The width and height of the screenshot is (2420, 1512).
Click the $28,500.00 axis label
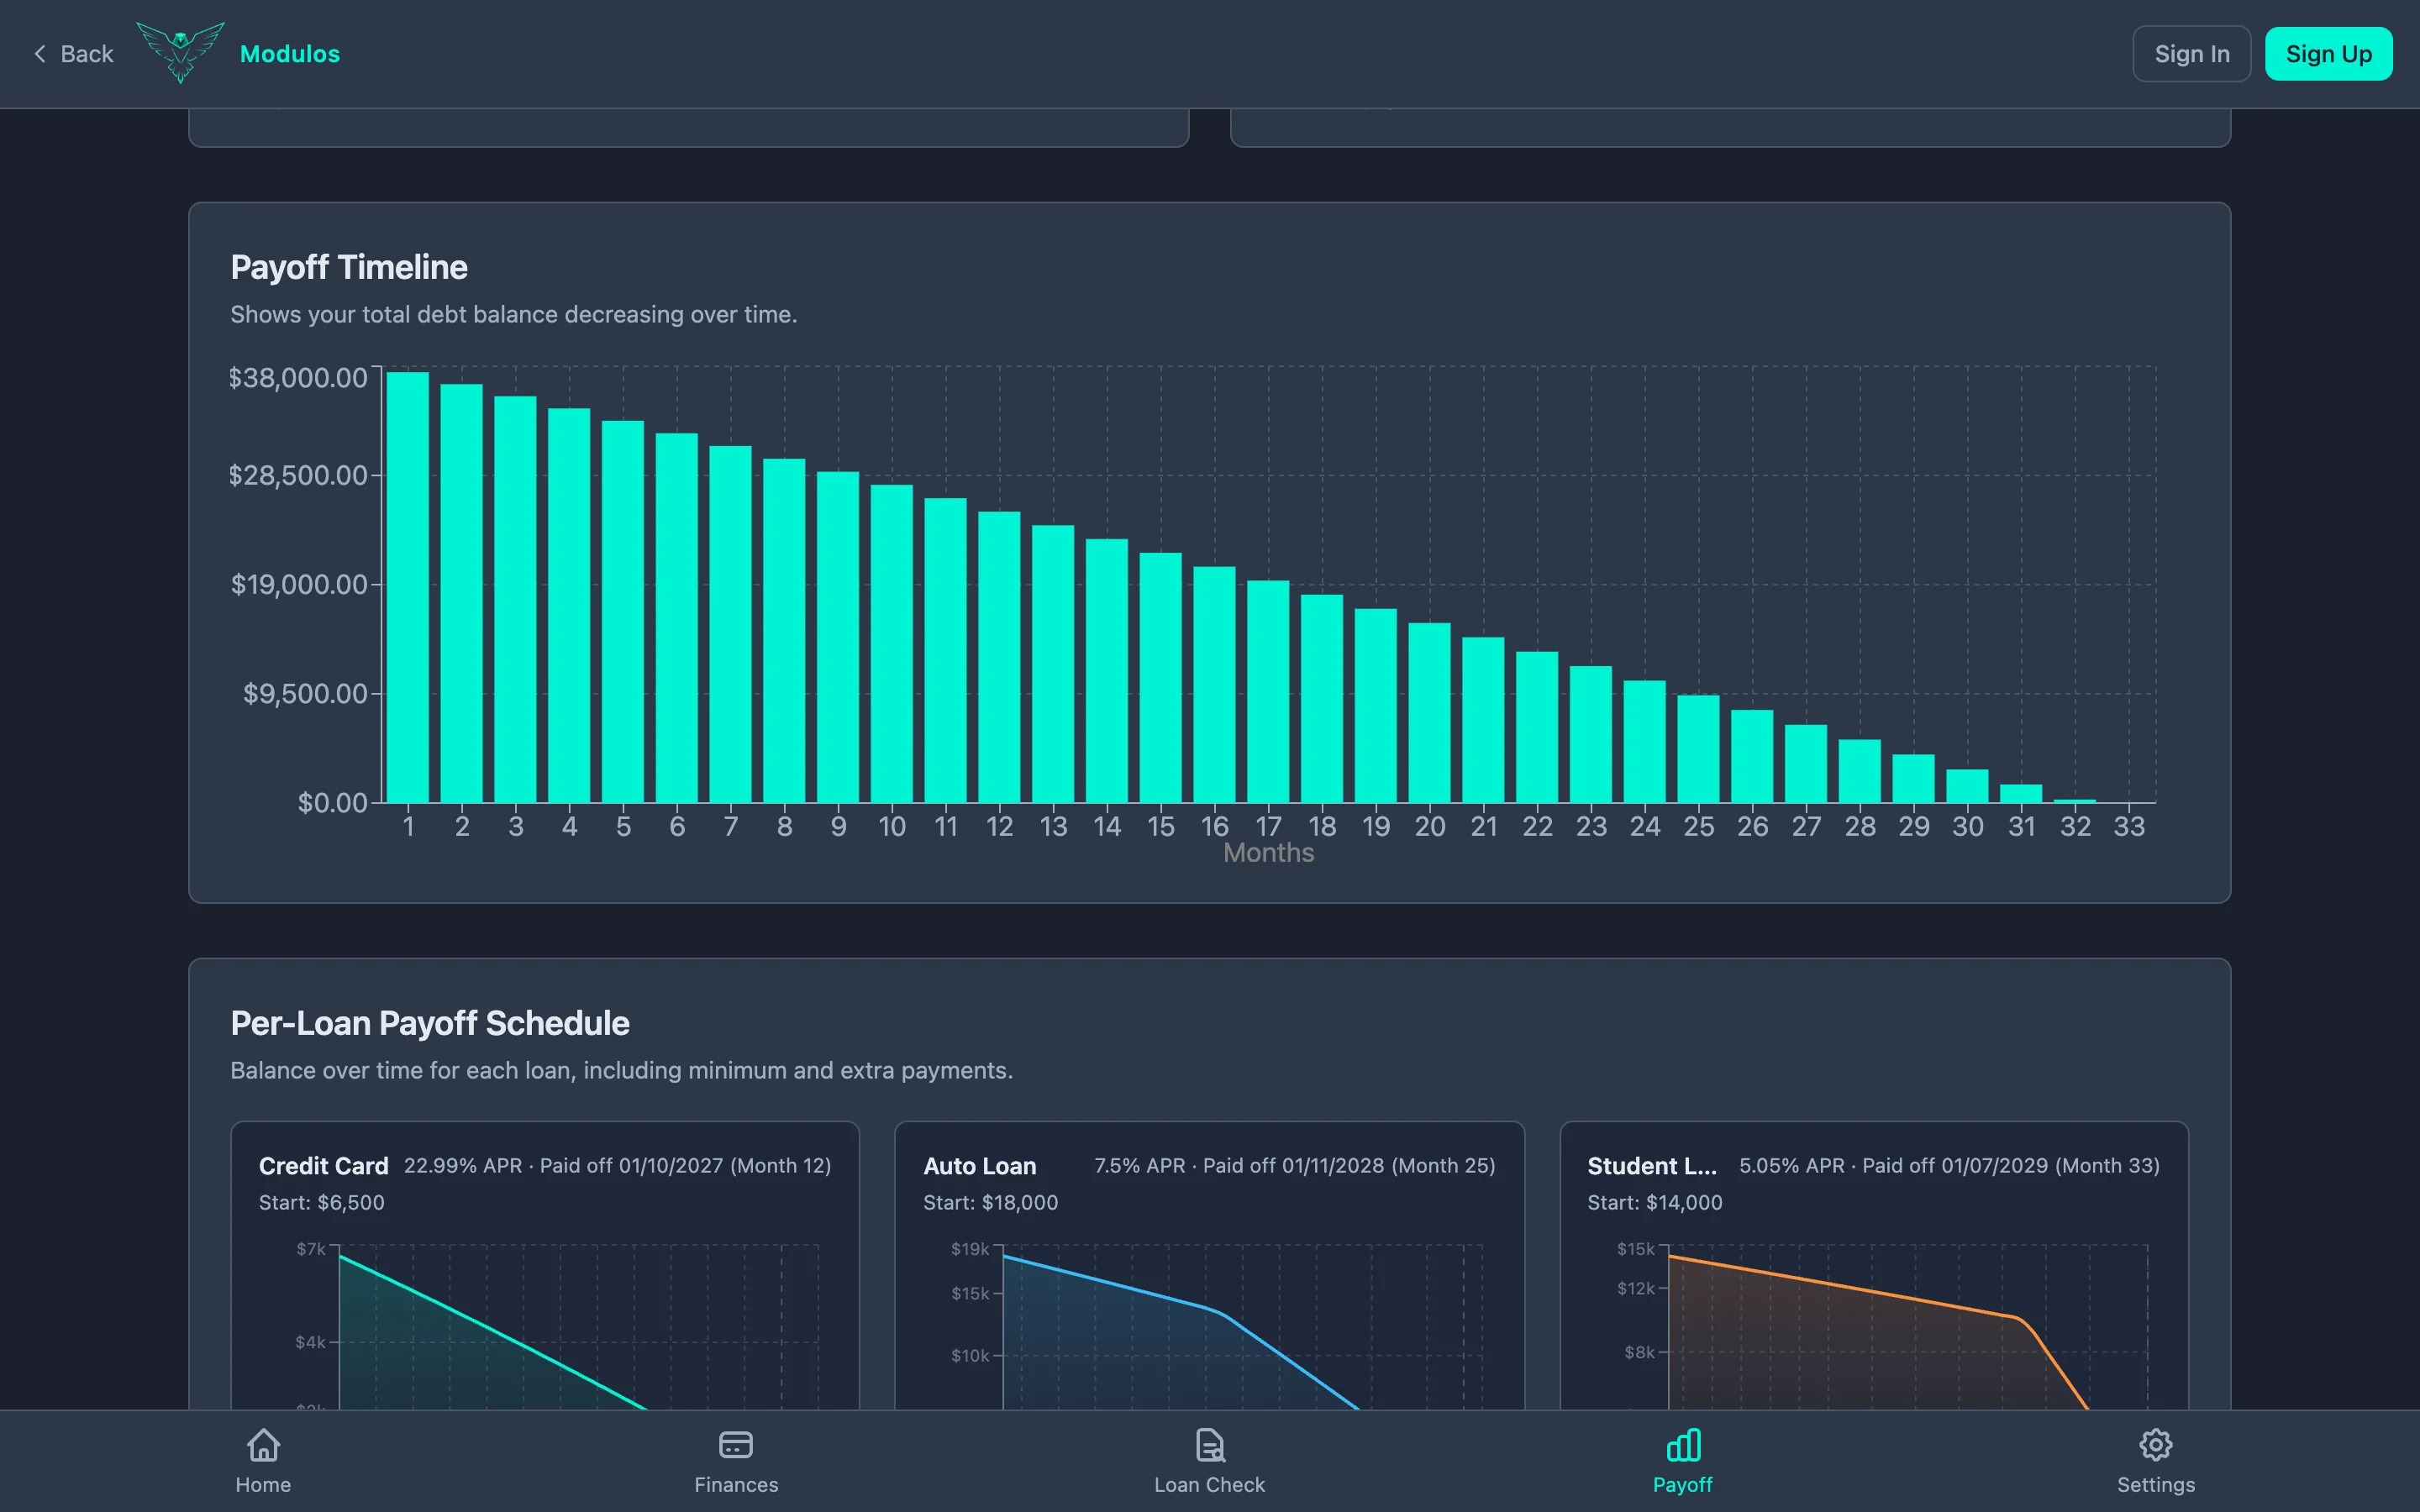(298, 475)
